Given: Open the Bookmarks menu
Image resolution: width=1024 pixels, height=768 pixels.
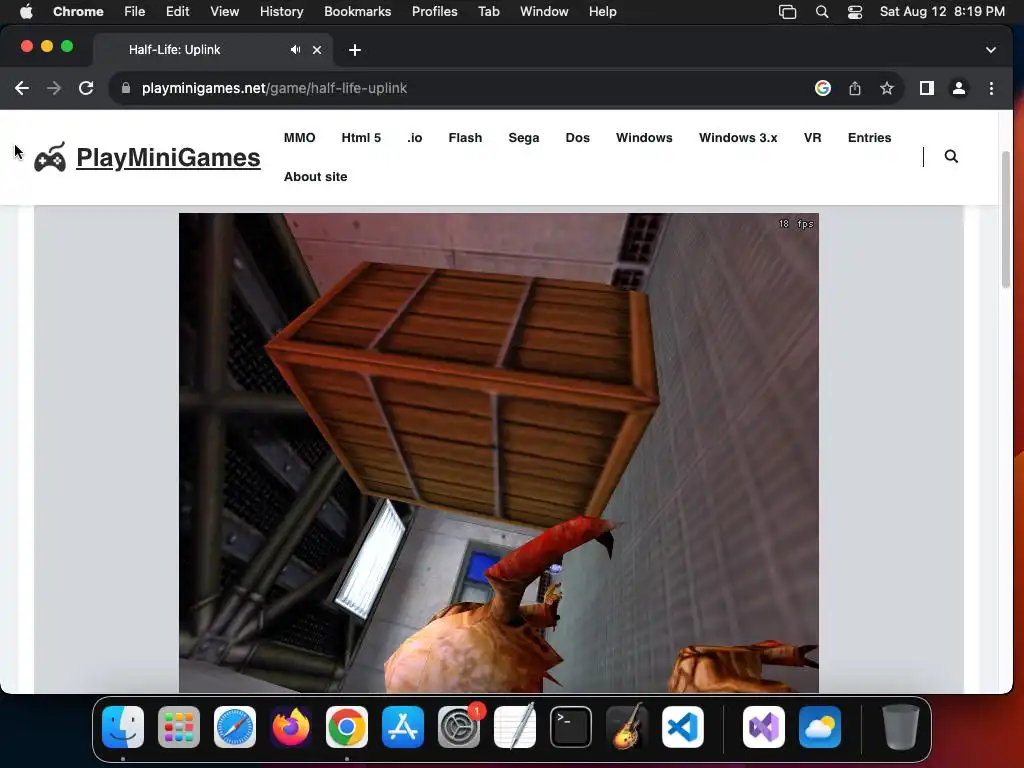Looking at the screenshot, I should coord(357,12).
